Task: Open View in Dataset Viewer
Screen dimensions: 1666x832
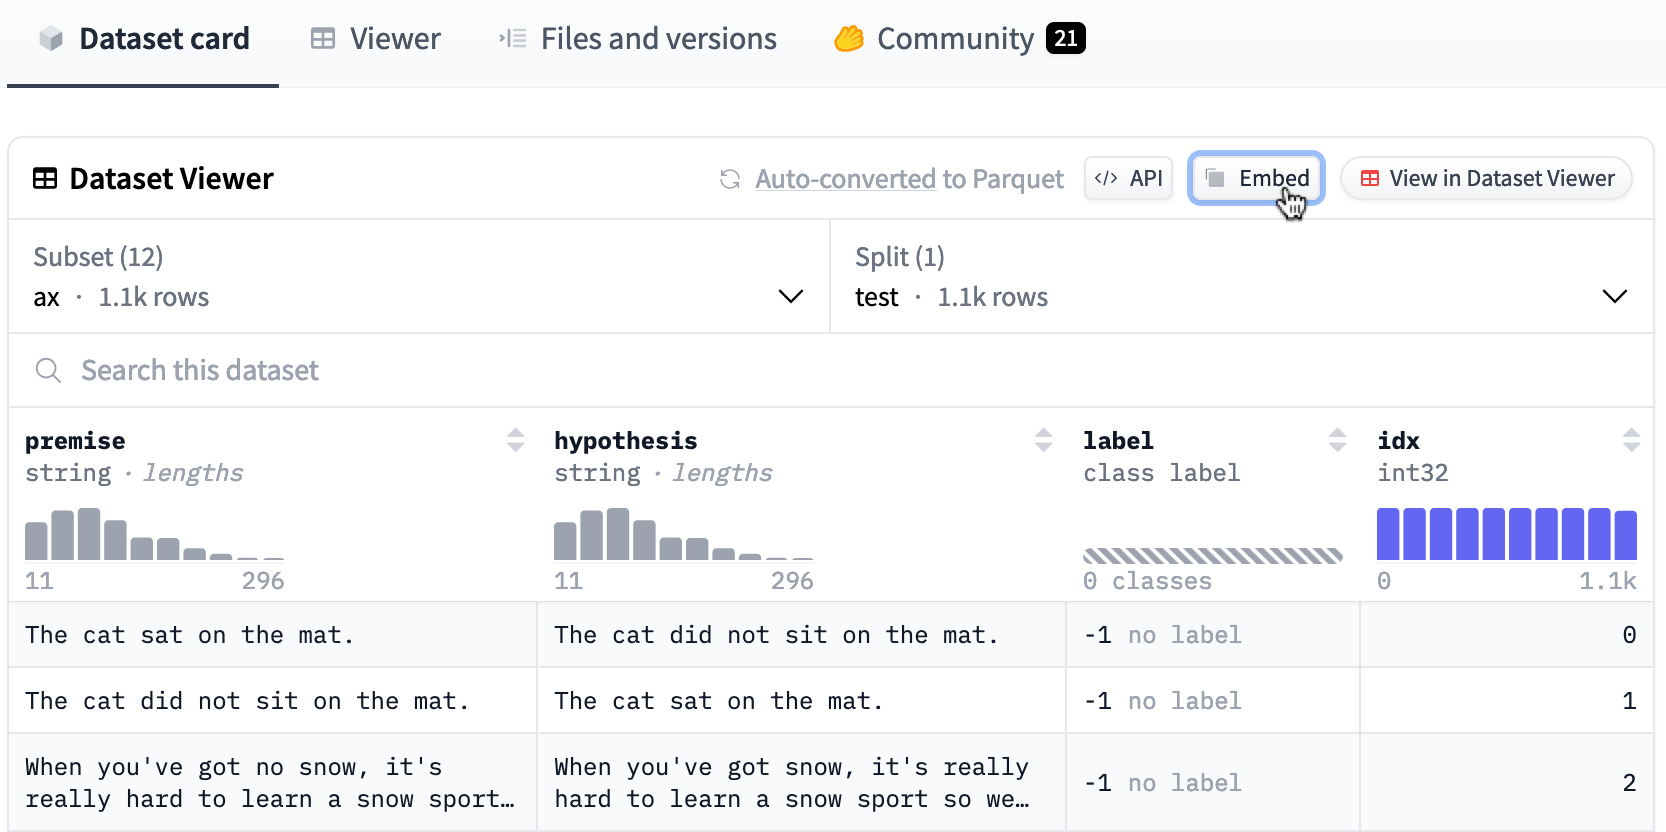Action: coord(1486,179)
